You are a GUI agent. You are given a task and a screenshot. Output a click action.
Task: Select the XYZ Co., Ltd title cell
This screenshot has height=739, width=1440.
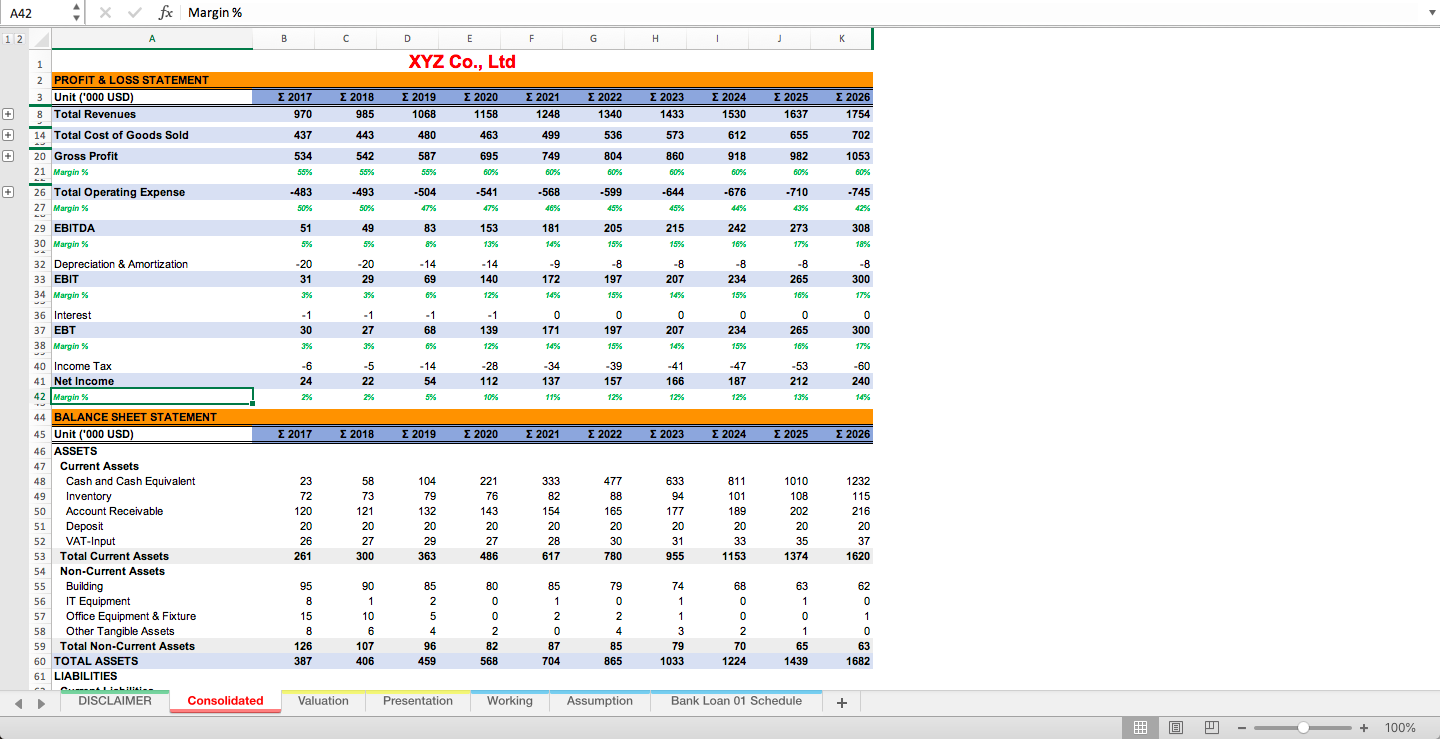click(462, 62)
